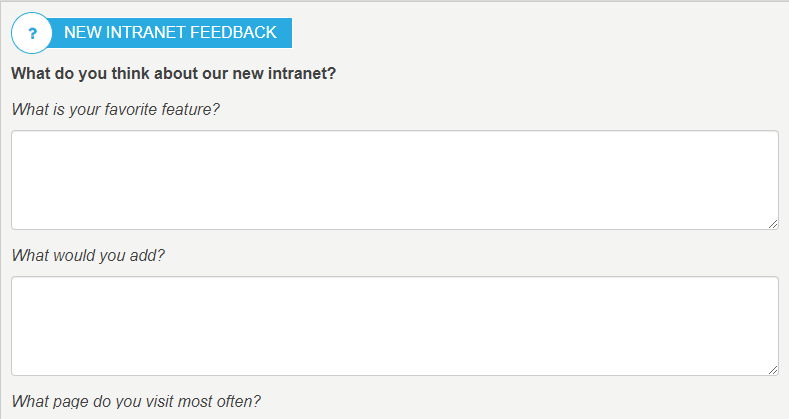The image size is (789, 419).
Task: Select the bold intranet question heading
Action: point(173,74)
